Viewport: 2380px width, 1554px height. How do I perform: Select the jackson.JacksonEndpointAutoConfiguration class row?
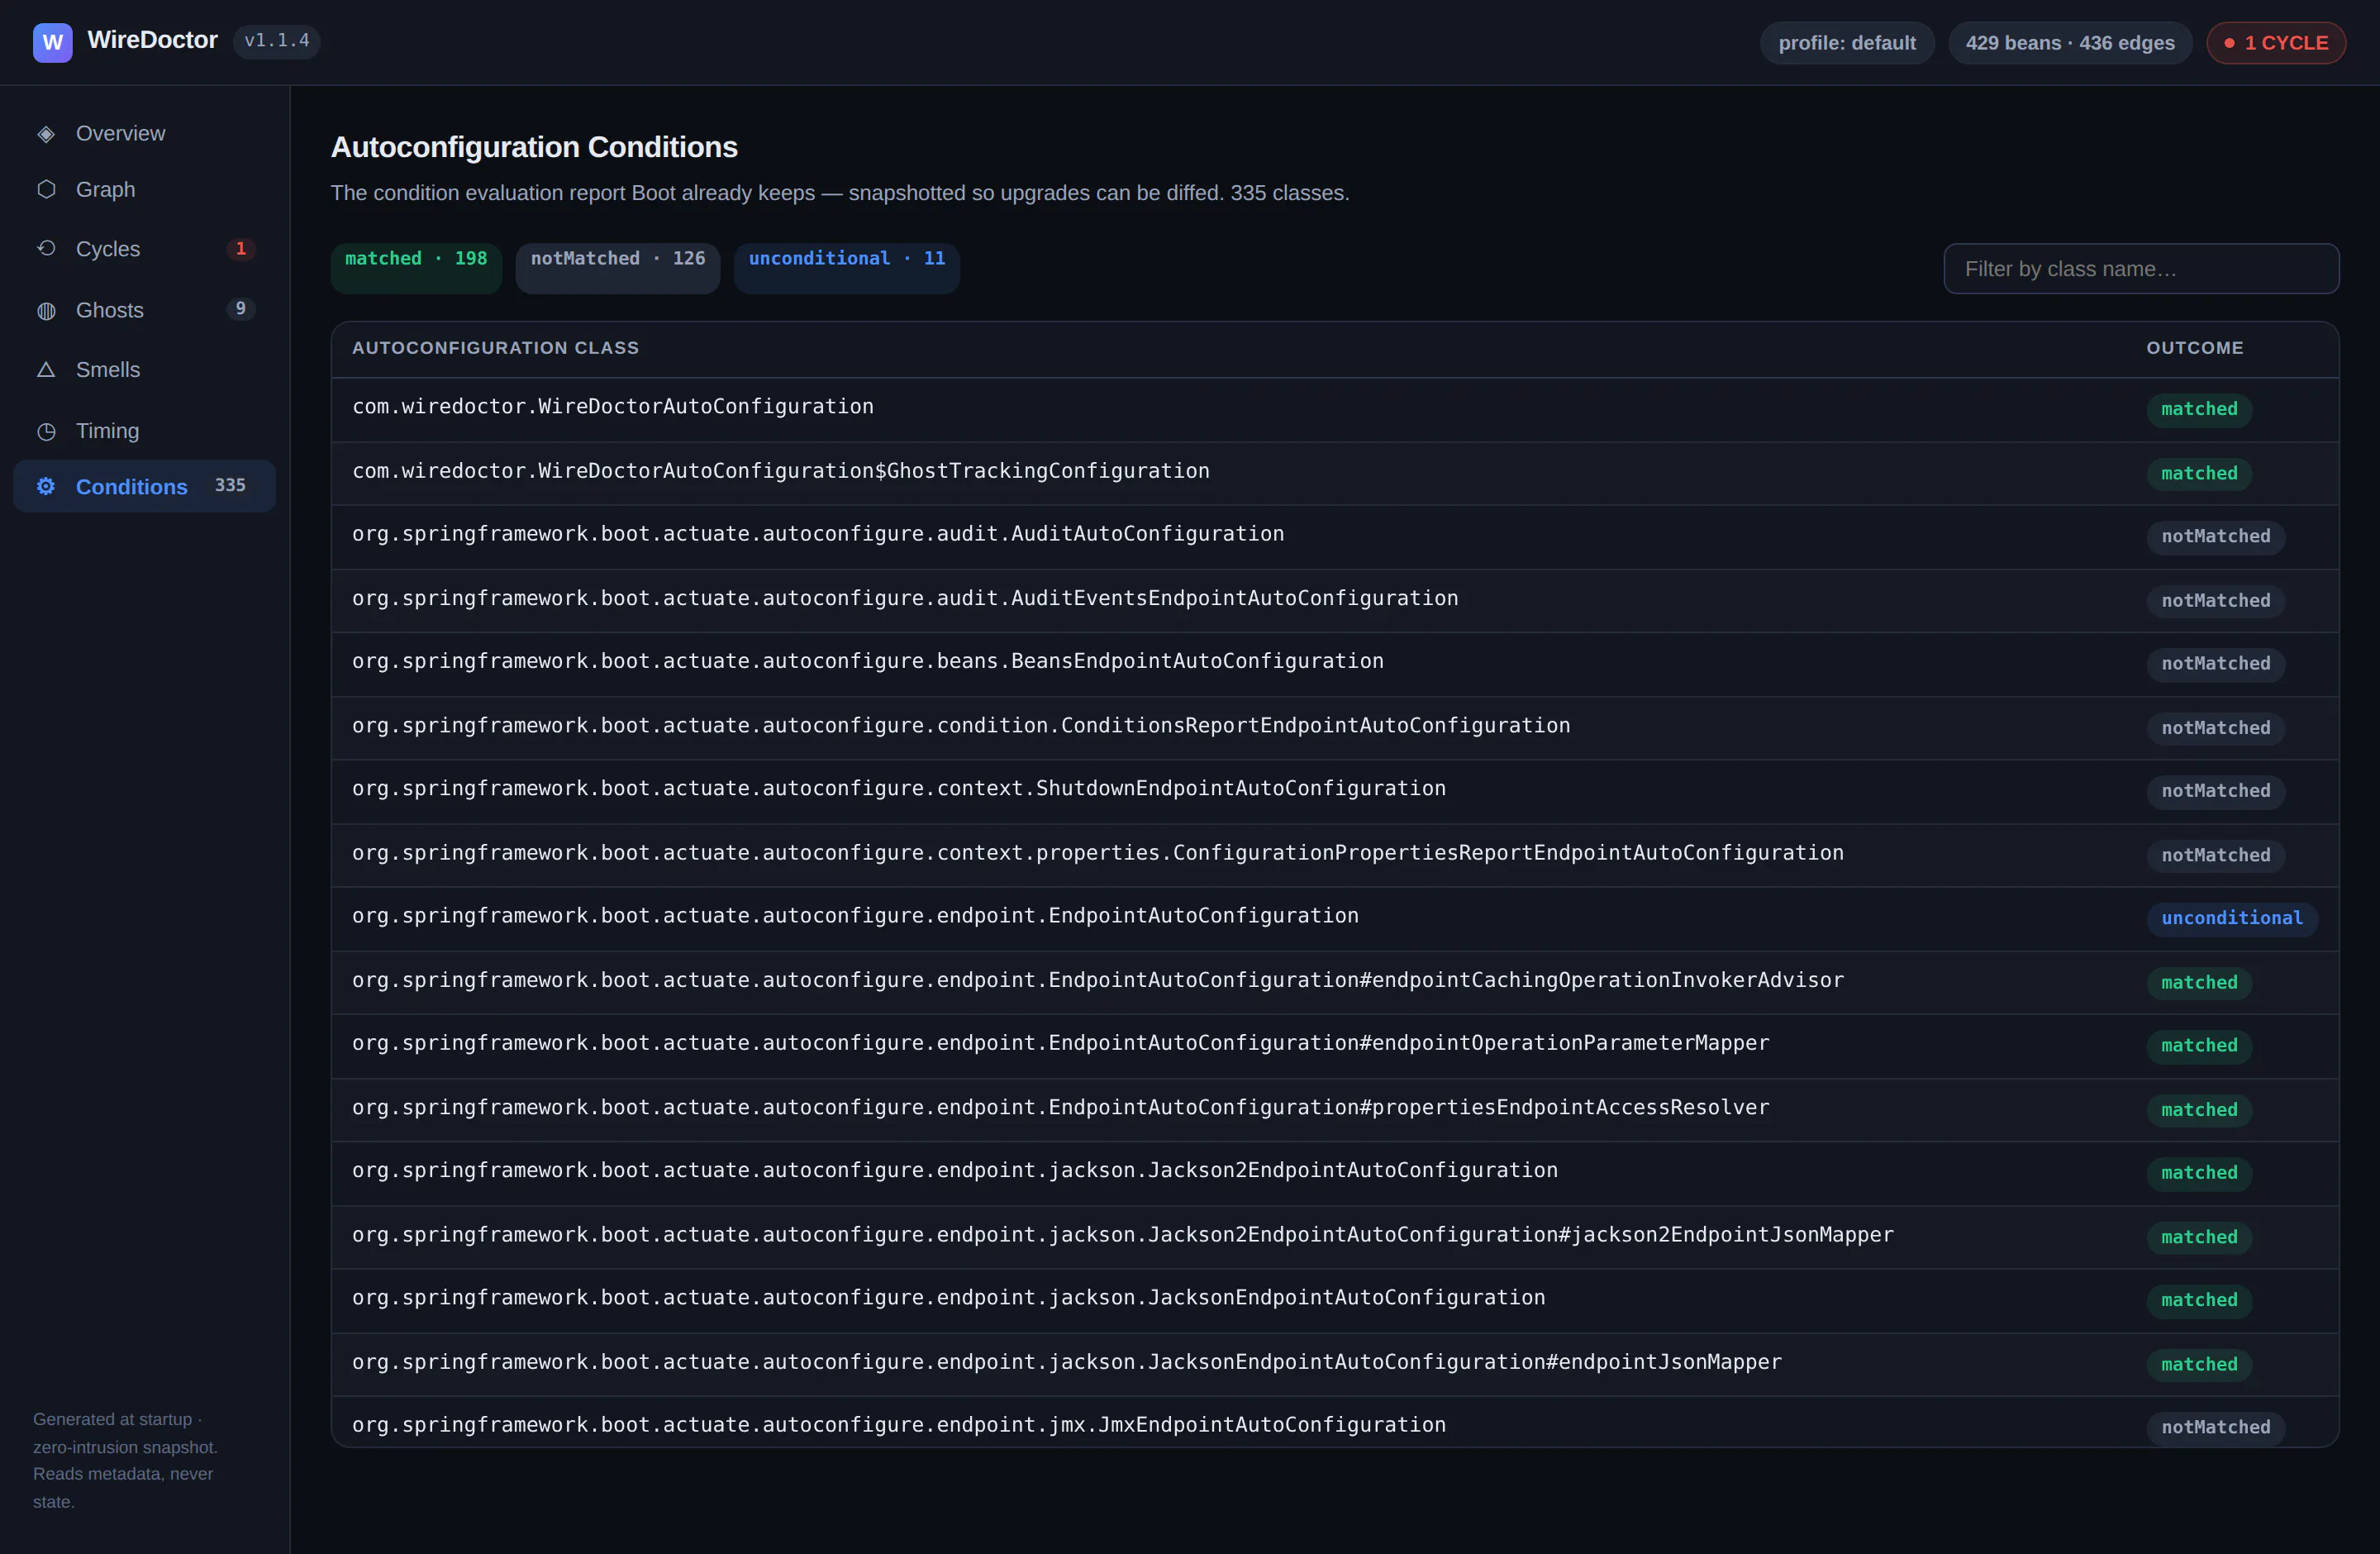tap(1335, 1300)
